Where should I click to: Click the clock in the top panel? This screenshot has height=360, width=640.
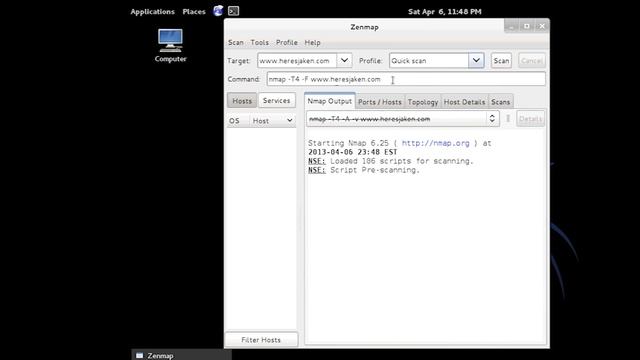coord(444,11)
